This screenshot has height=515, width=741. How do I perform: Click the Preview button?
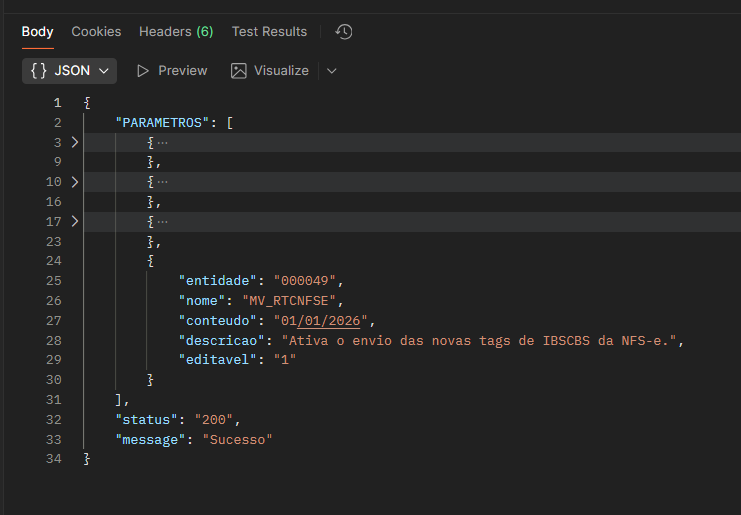click(x=182, y=71)
